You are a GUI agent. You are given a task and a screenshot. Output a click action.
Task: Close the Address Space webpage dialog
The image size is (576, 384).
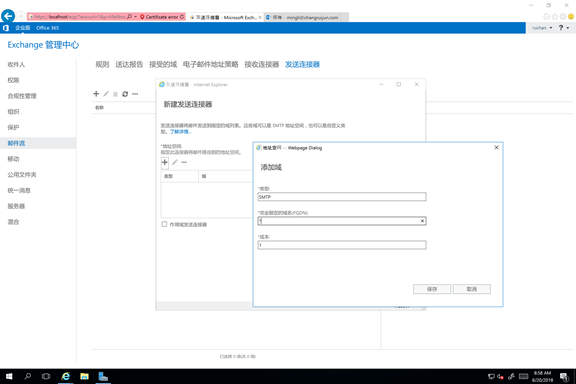496,147
